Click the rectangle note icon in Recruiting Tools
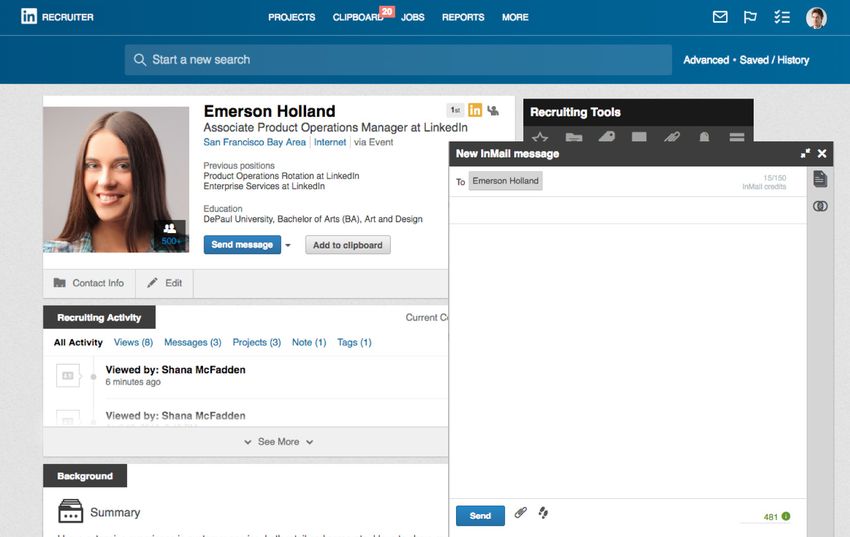This screenshot has width=850, height=537. (x=639, y=137)
